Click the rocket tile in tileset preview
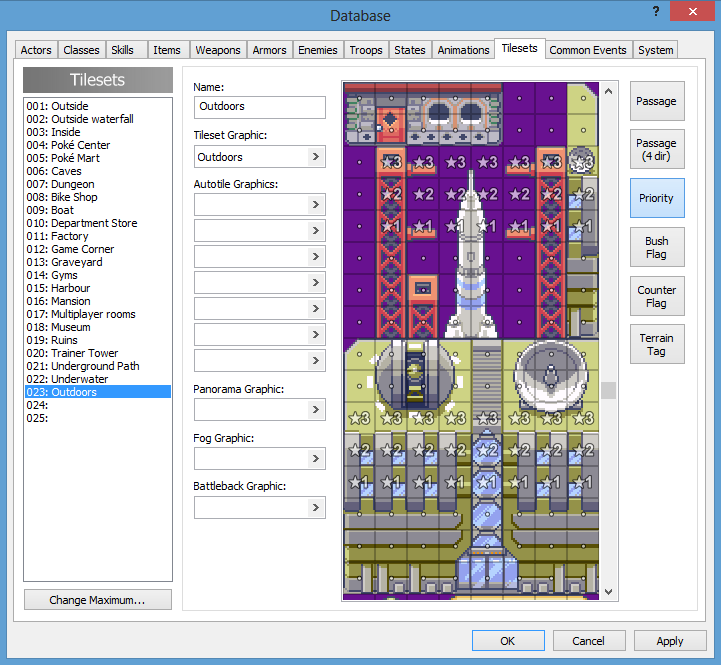Viewport: 721px width, 665px height. click(x=471, y=255)
